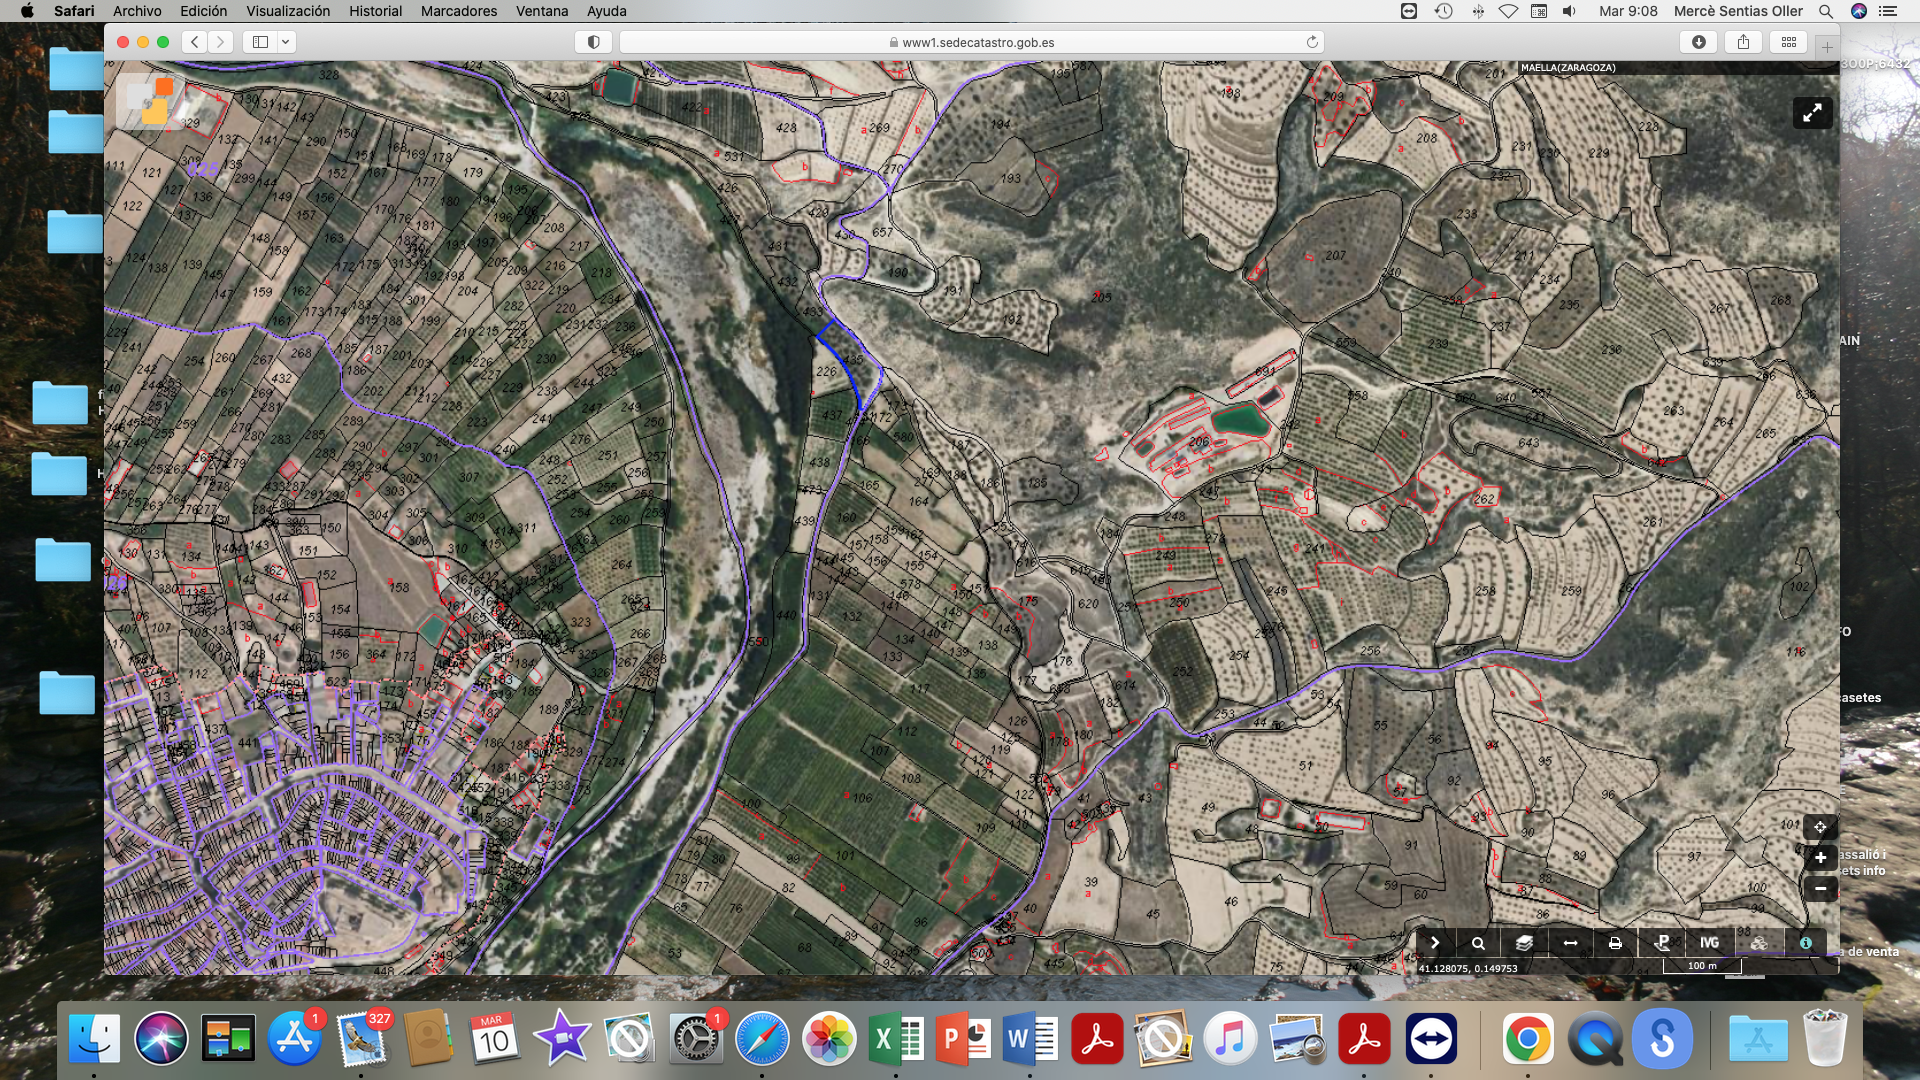Click the magnifier search tool in map toolbar
This screenshot has width=1920, height=1080.
pos(1478,943)
